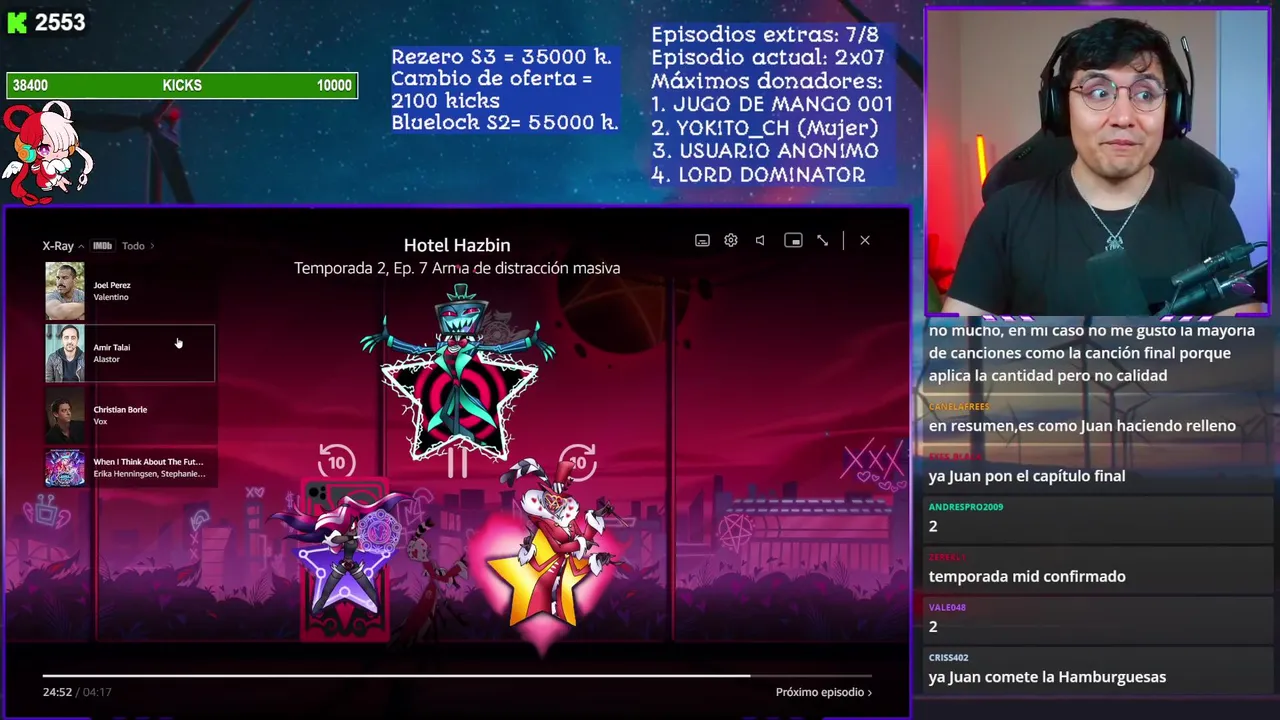Click the KICKS goal progress bar

point(182,86)
